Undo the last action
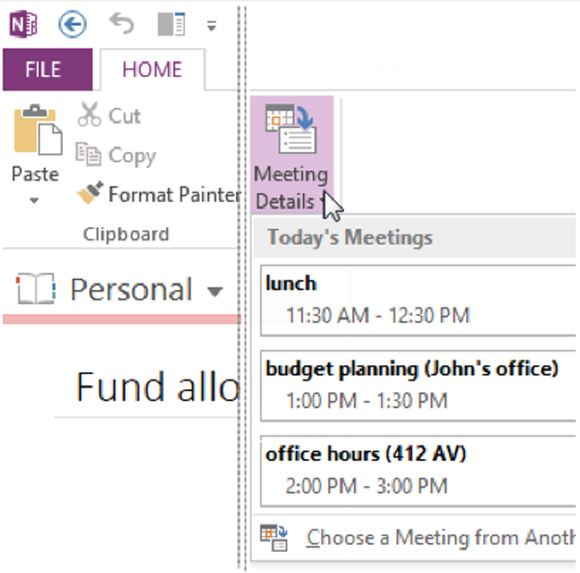The image size is (580, 573). pyautogui.click(x=122, y=24)
